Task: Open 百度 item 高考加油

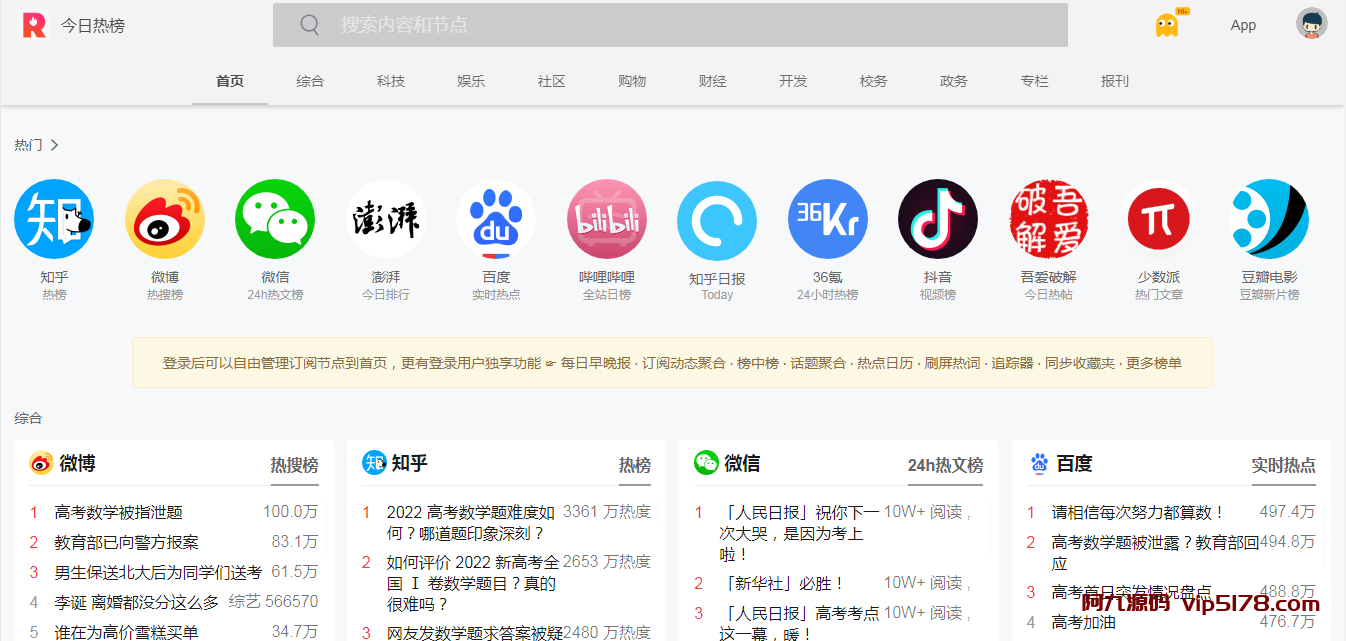Action: click(x=1084, y=622)
